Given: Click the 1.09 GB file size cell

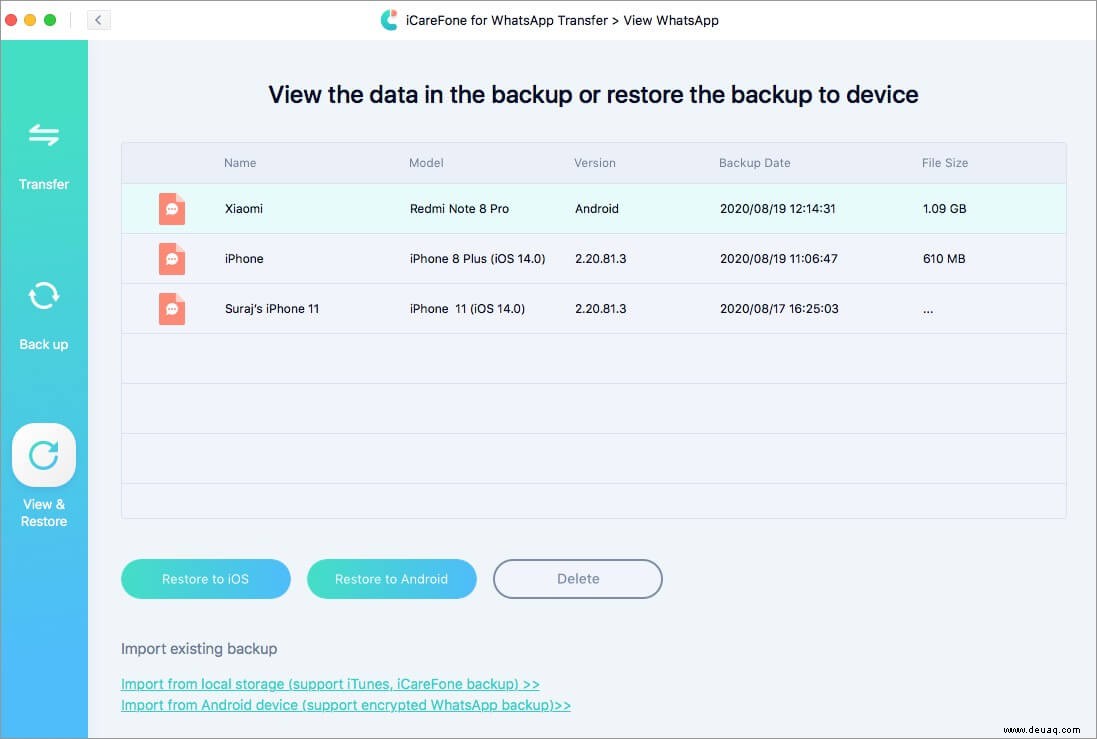Looking at the screenshot, I should click(944, 209).
